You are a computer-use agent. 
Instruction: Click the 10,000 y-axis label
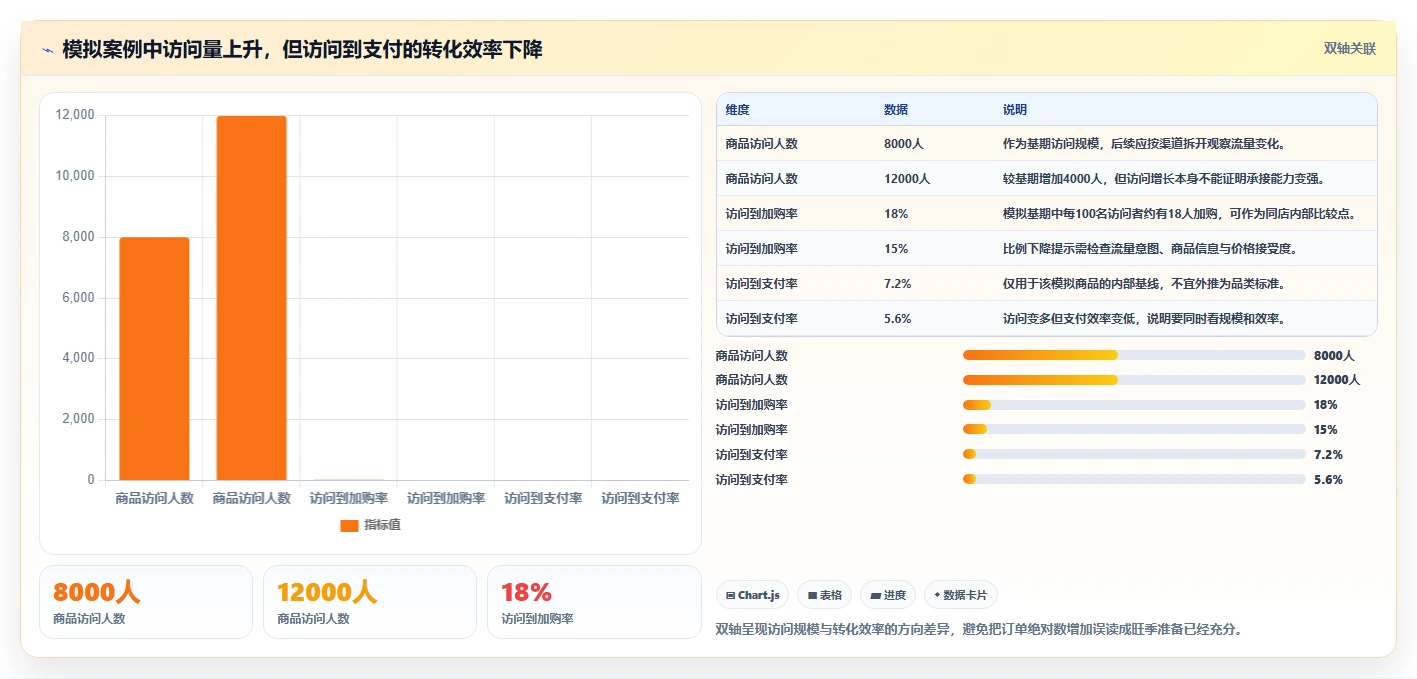(75, 176)
